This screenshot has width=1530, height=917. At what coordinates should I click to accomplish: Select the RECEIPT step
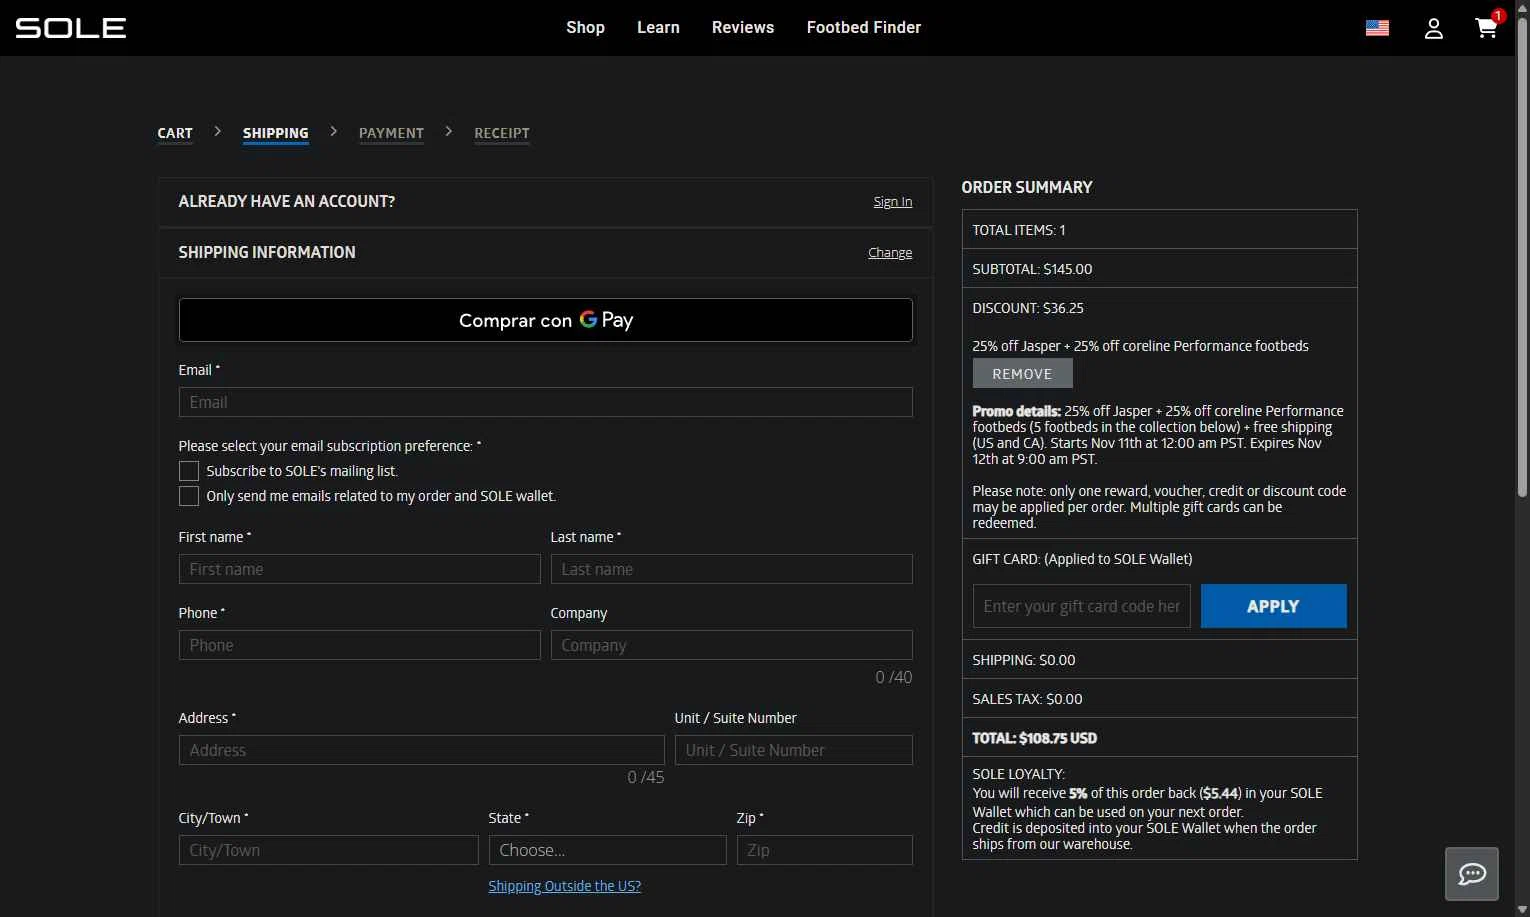[502, 133]
